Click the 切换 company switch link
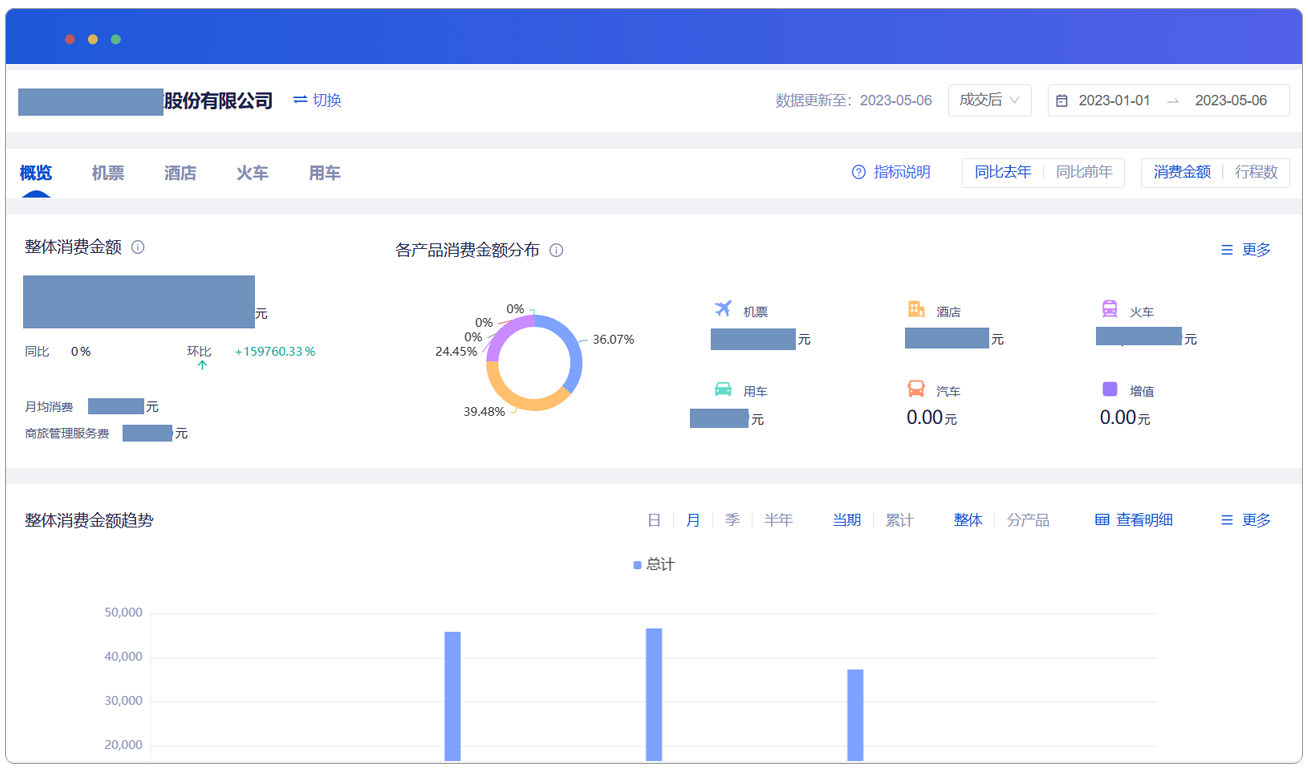The width and height of the screenshot is (1308, 778). point(317,100)
